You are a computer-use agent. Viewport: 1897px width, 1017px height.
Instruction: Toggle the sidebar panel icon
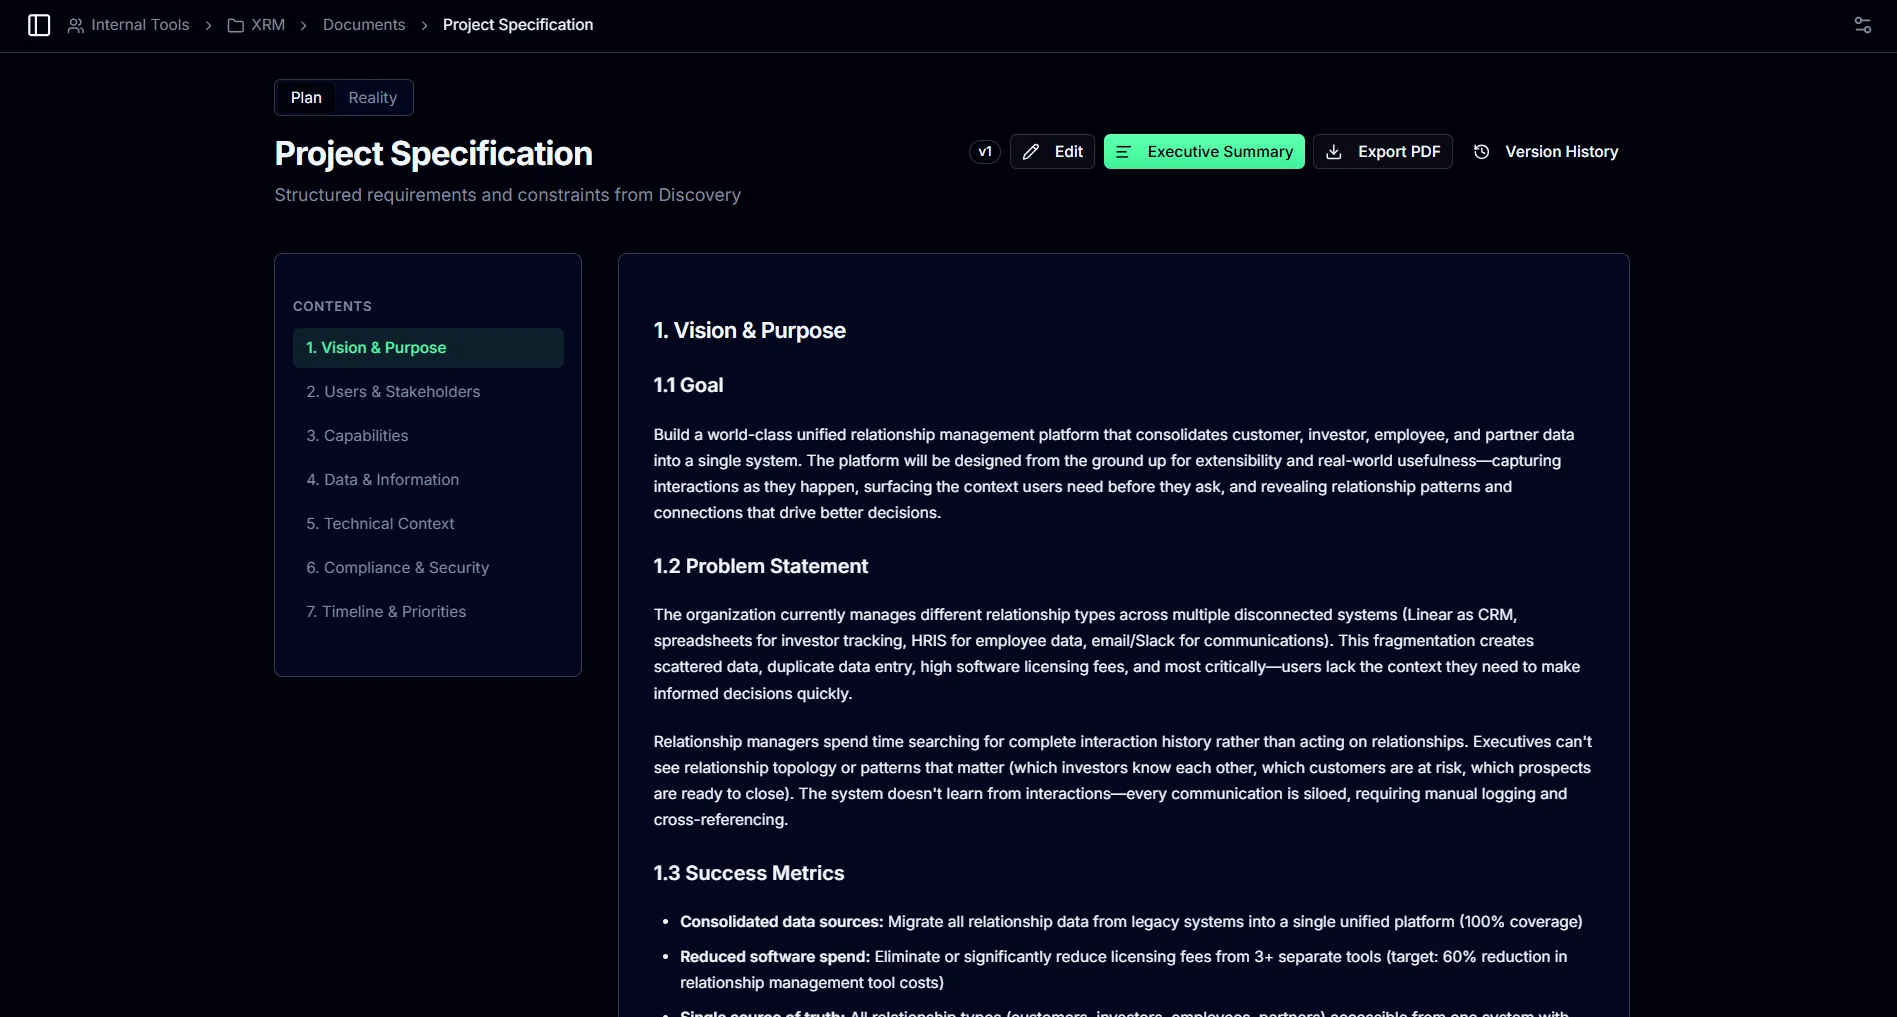click(39, 25)
